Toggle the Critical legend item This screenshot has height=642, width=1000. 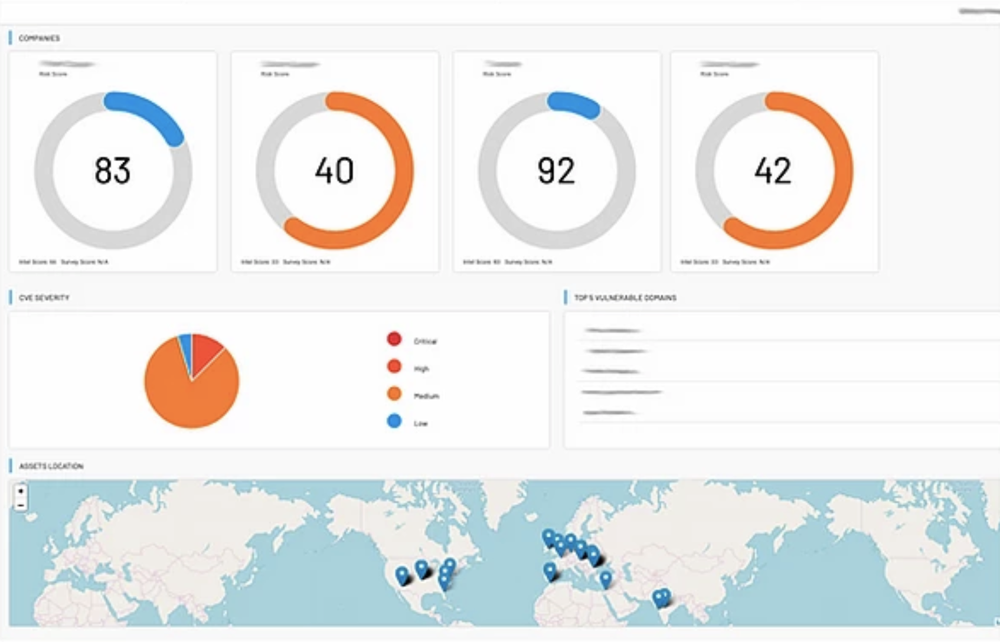[x=412, y=340]
